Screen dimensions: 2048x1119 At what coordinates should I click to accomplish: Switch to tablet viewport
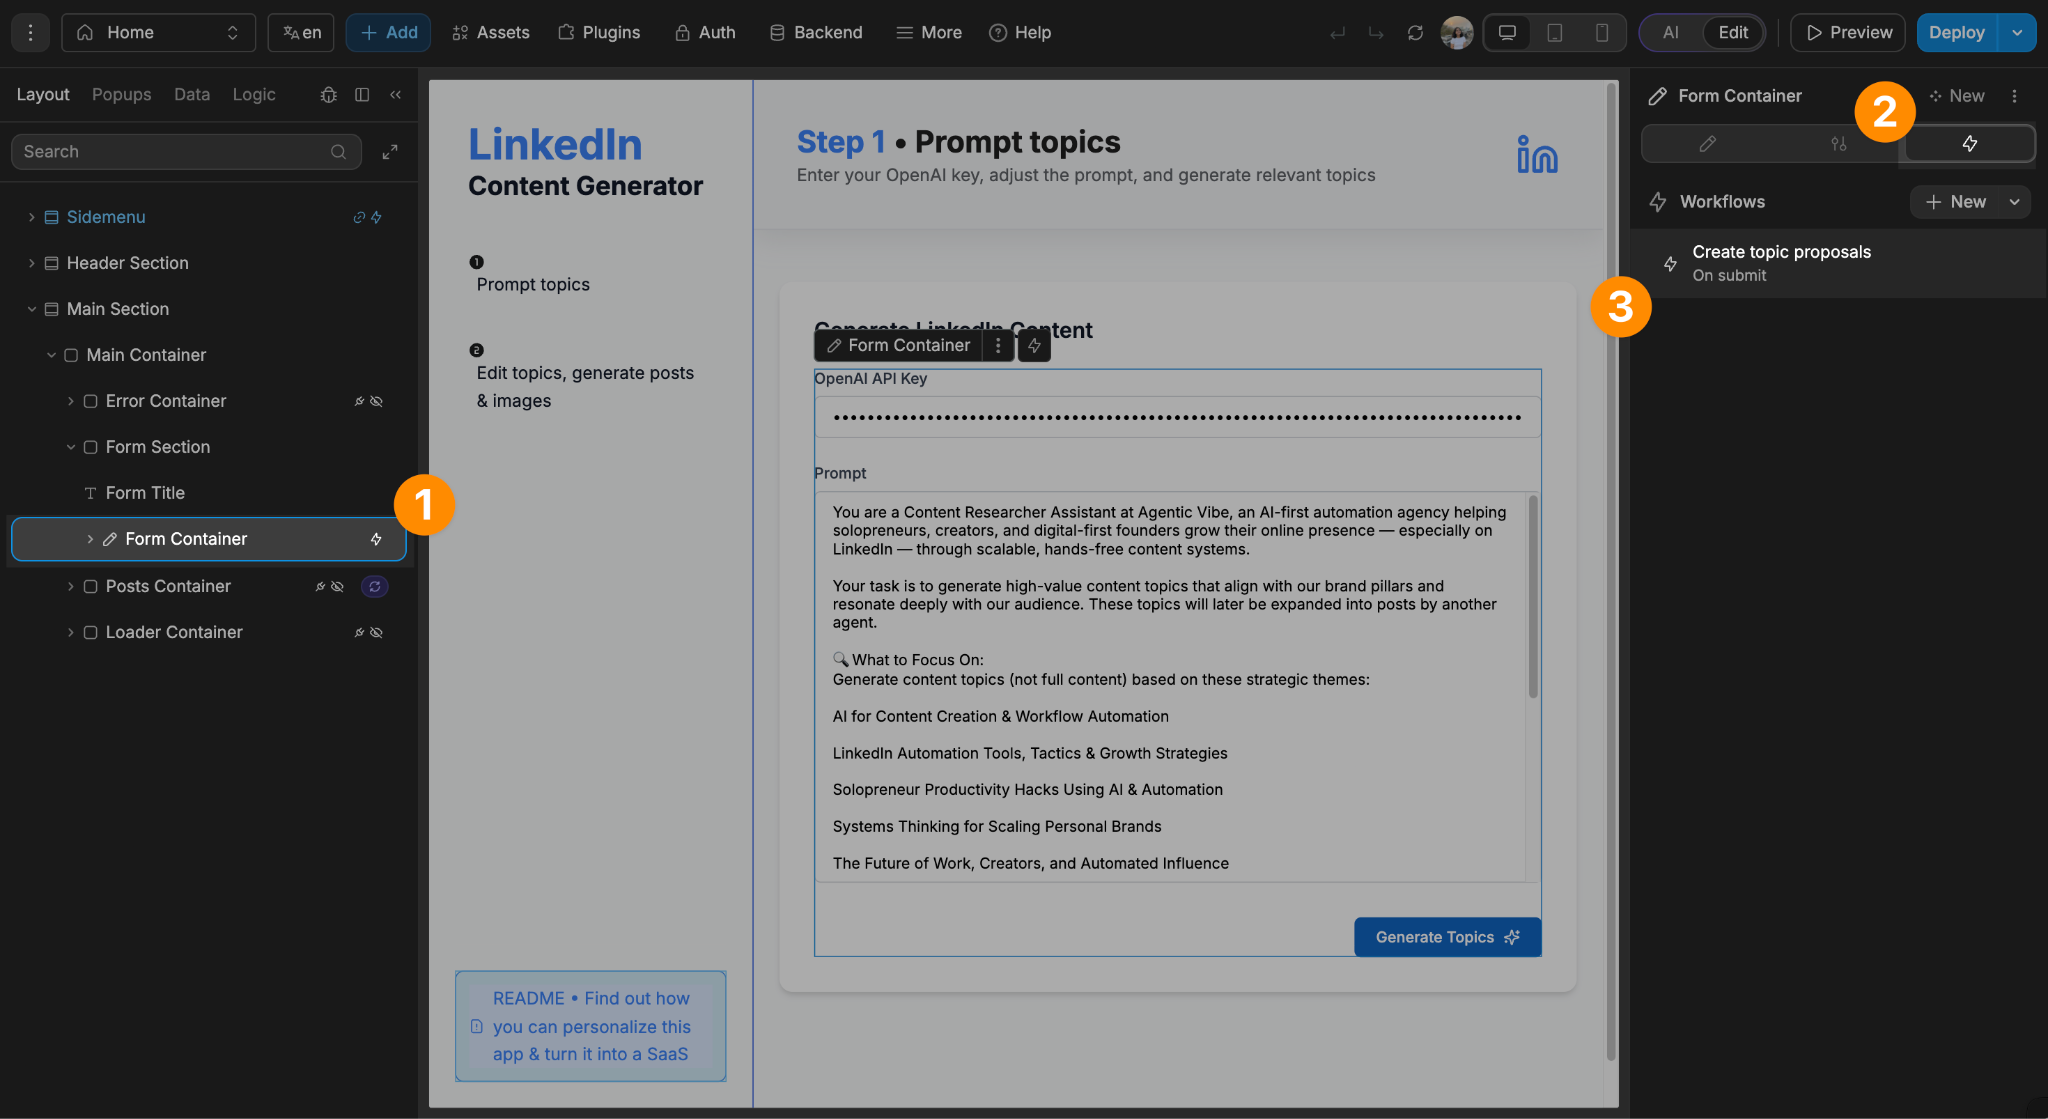[x=1555, y=33]
